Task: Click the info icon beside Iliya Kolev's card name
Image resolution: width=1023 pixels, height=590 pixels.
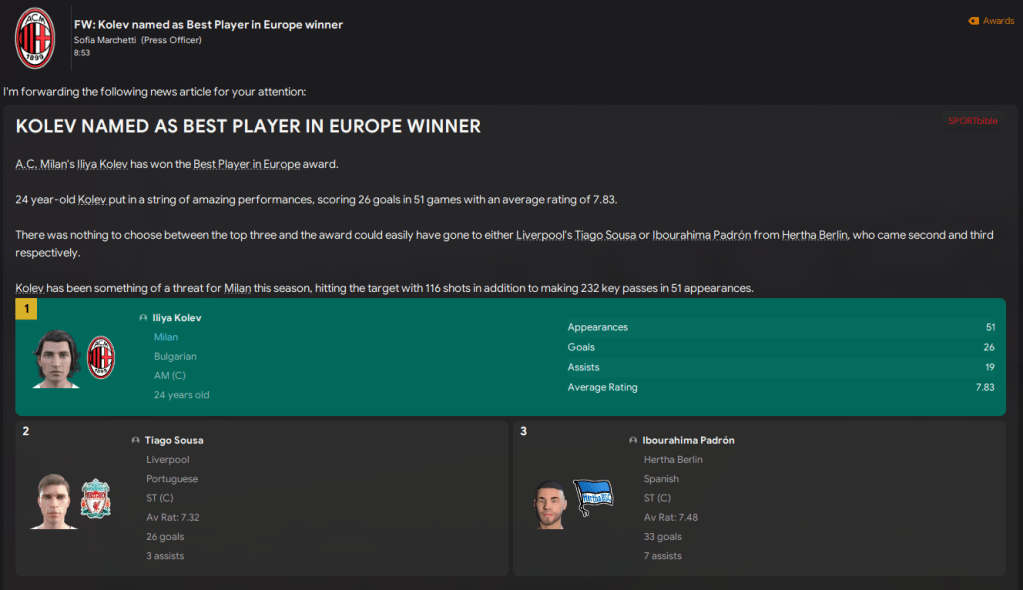Action: pyautogui.click(x=143, y=318)
